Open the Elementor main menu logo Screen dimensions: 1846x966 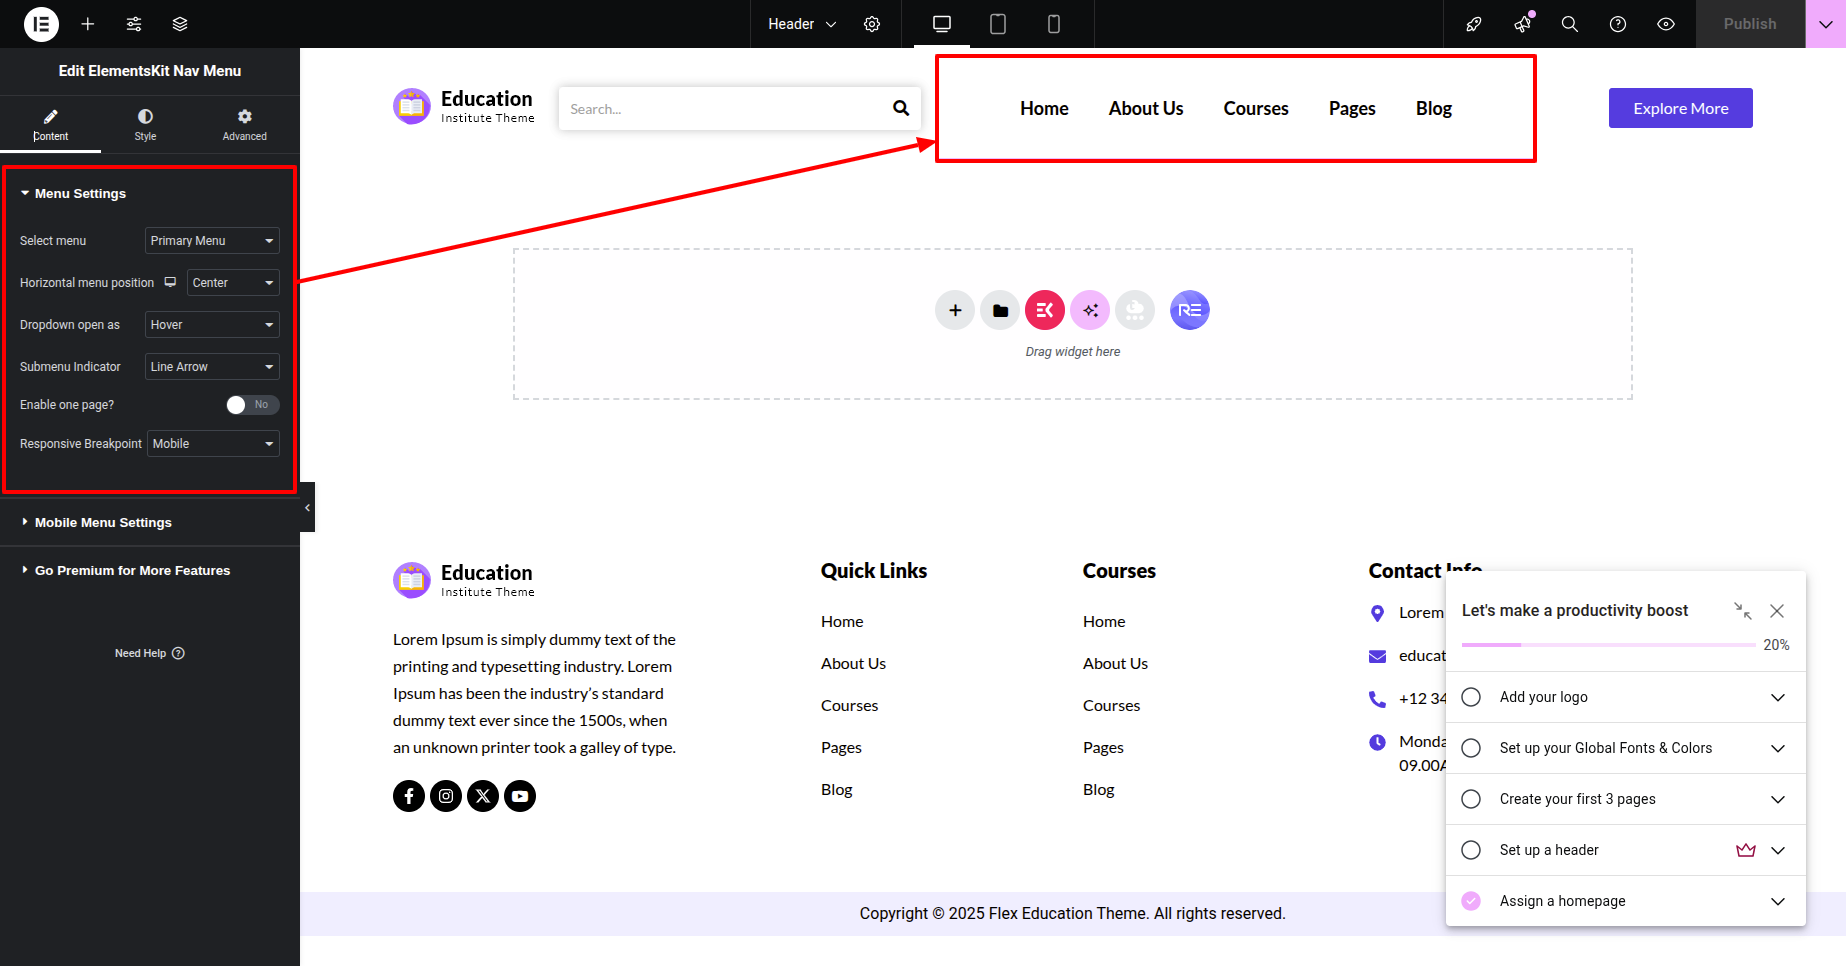[41, 24]
